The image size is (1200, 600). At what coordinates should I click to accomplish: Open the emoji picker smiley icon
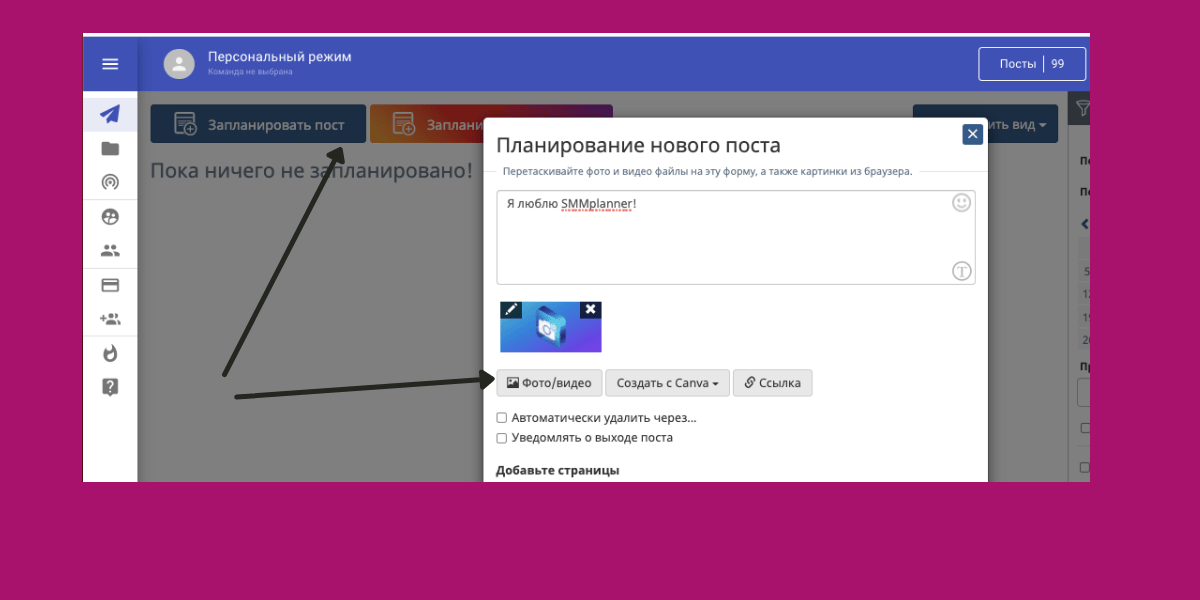point(961,203)
